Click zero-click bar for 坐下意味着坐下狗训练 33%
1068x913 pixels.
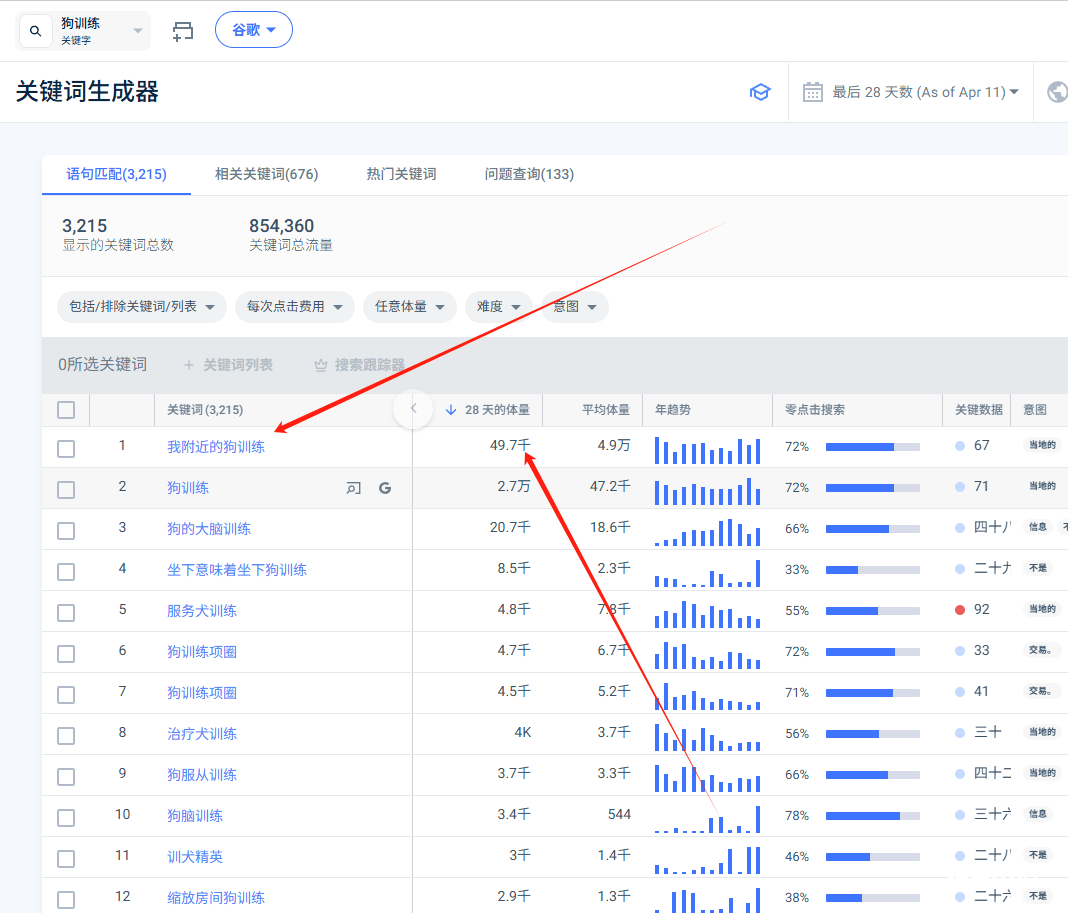click(873, 570)
